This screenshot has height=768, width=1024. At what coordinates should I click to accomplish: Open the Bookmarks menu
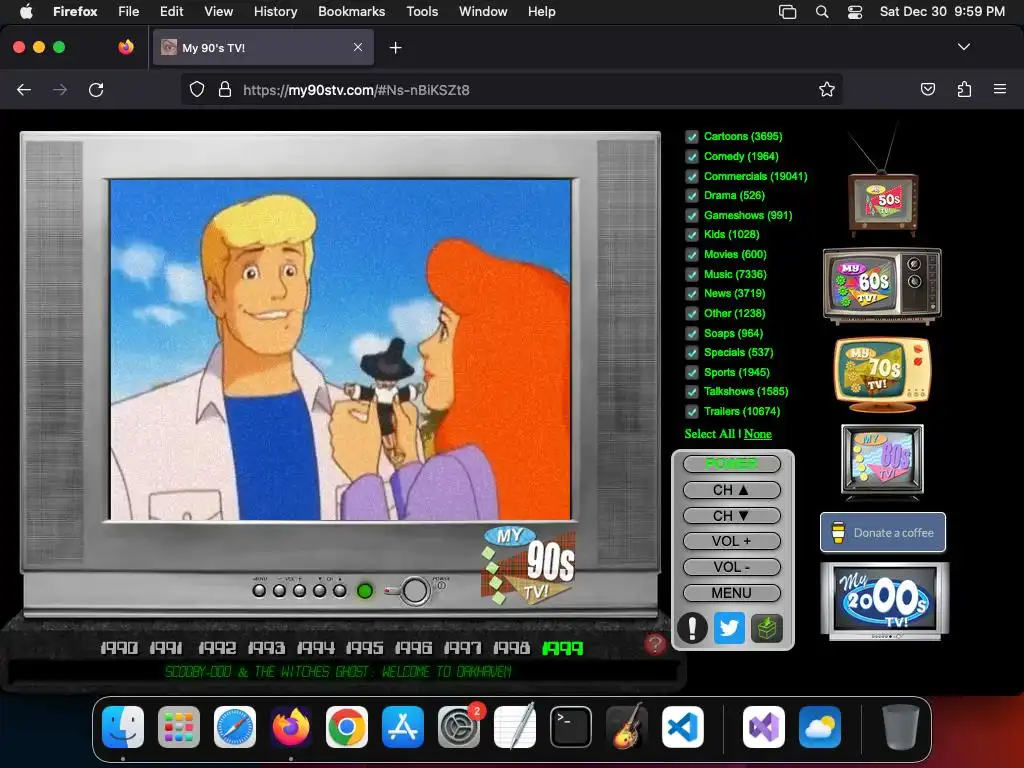tap(351, 11)
